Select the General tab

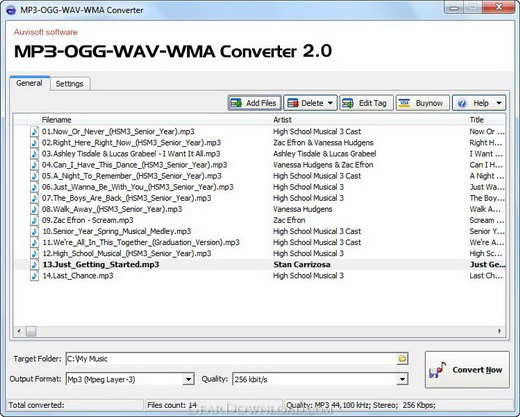click(x=29, y=83)
